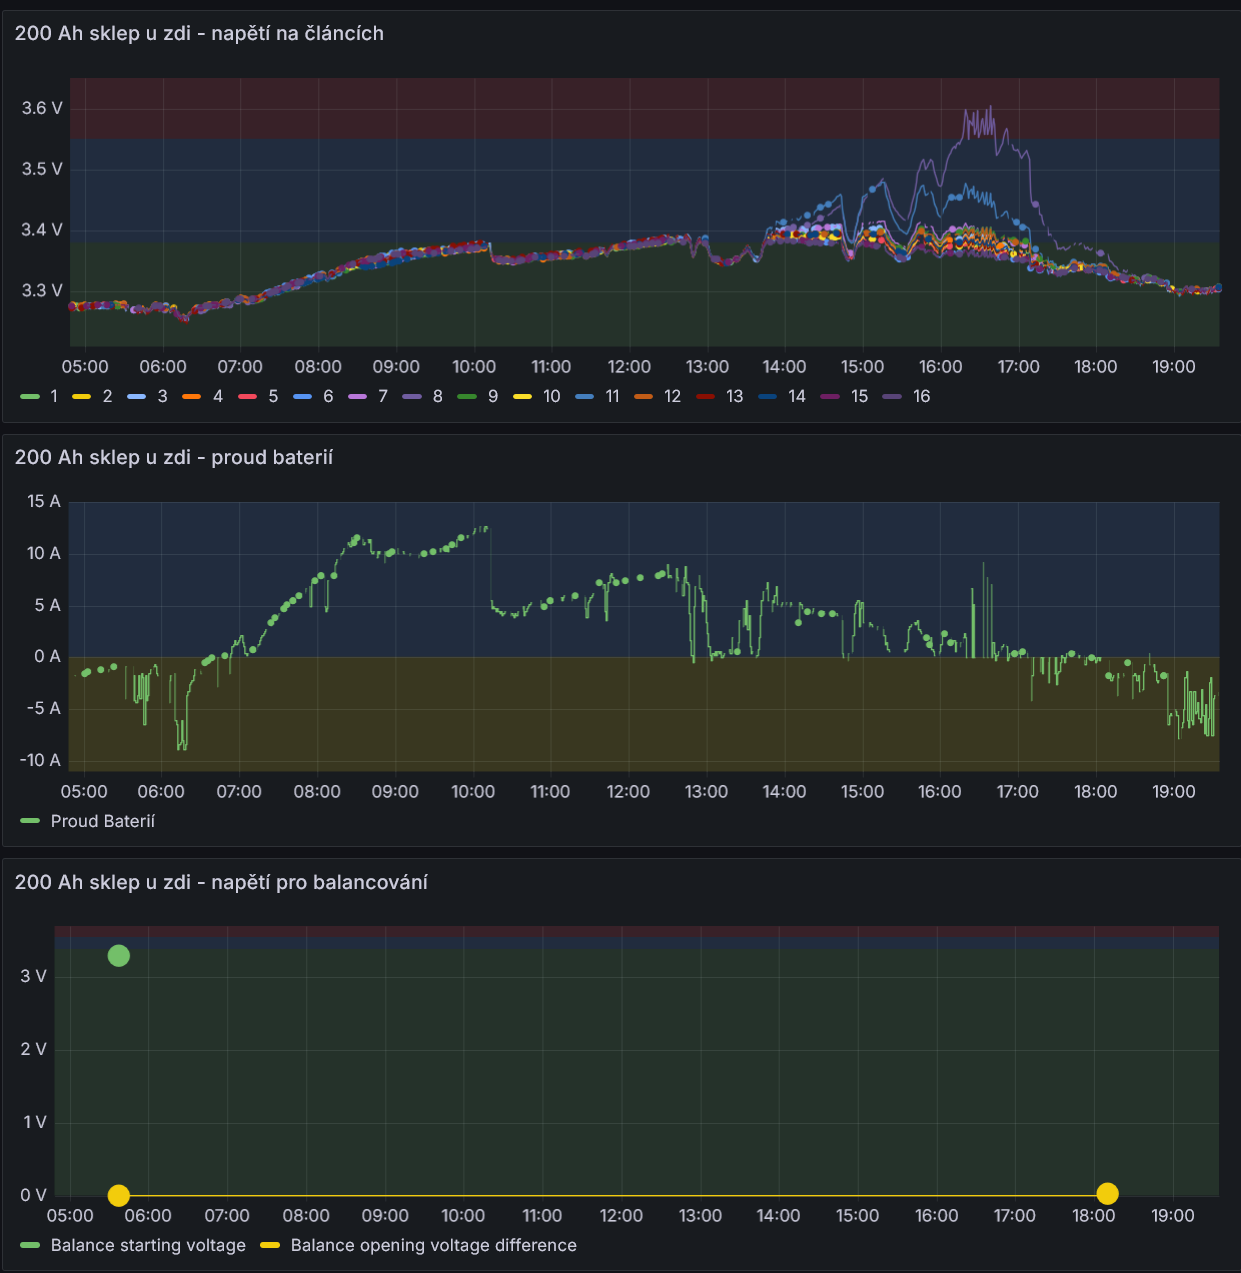
Task: Toggle series 16 in the cell voltage legend
Action: pyautogui.click(x=921, y=396)
